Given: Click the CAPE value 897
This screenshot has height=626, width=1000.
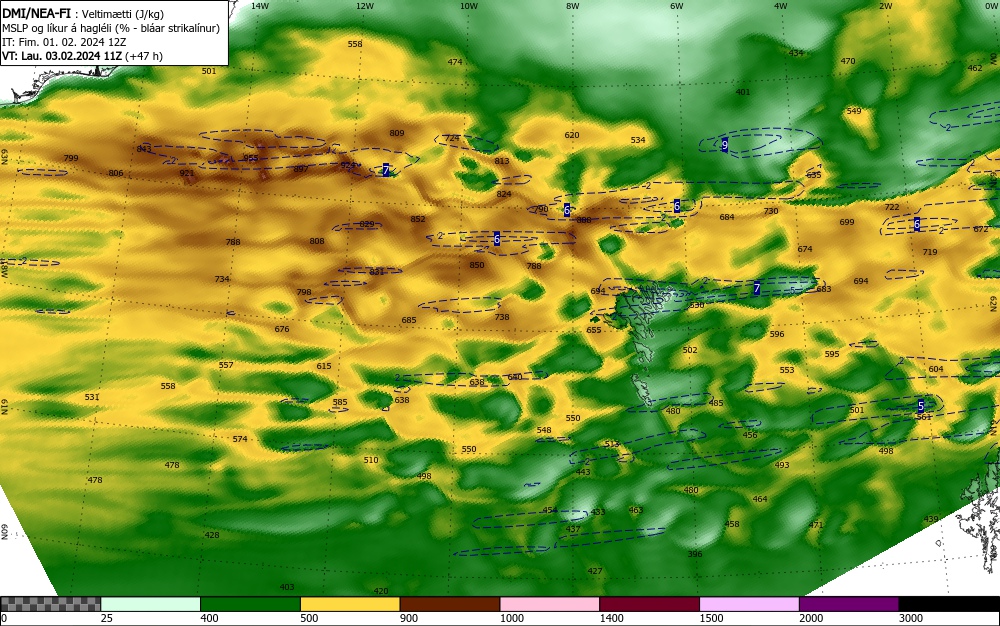Looking at the screenshot, I should pos(301,169).
